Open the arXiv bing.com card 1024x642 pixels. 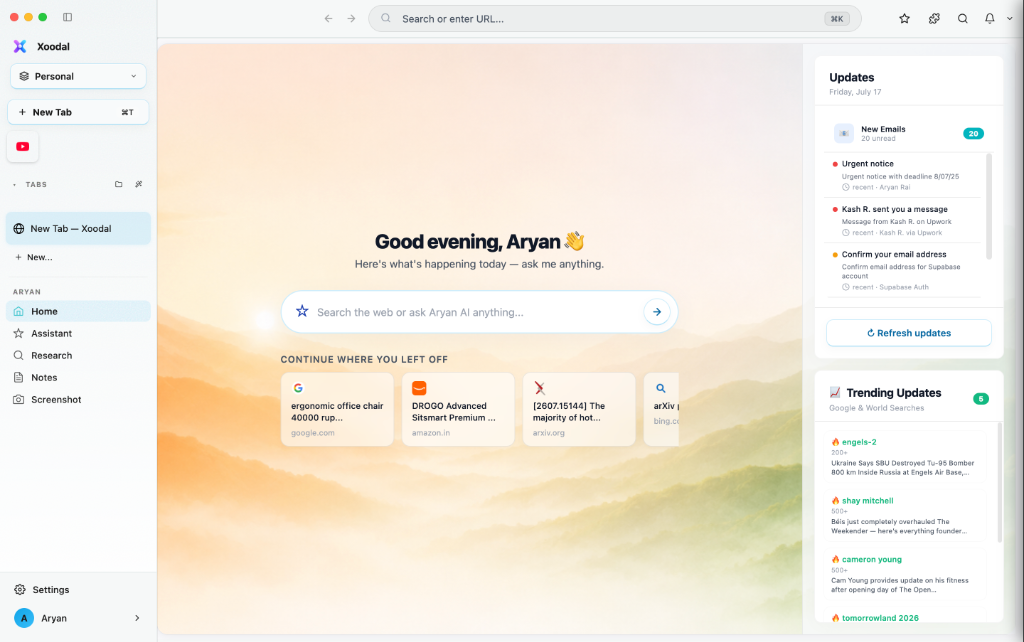(662, 409)
